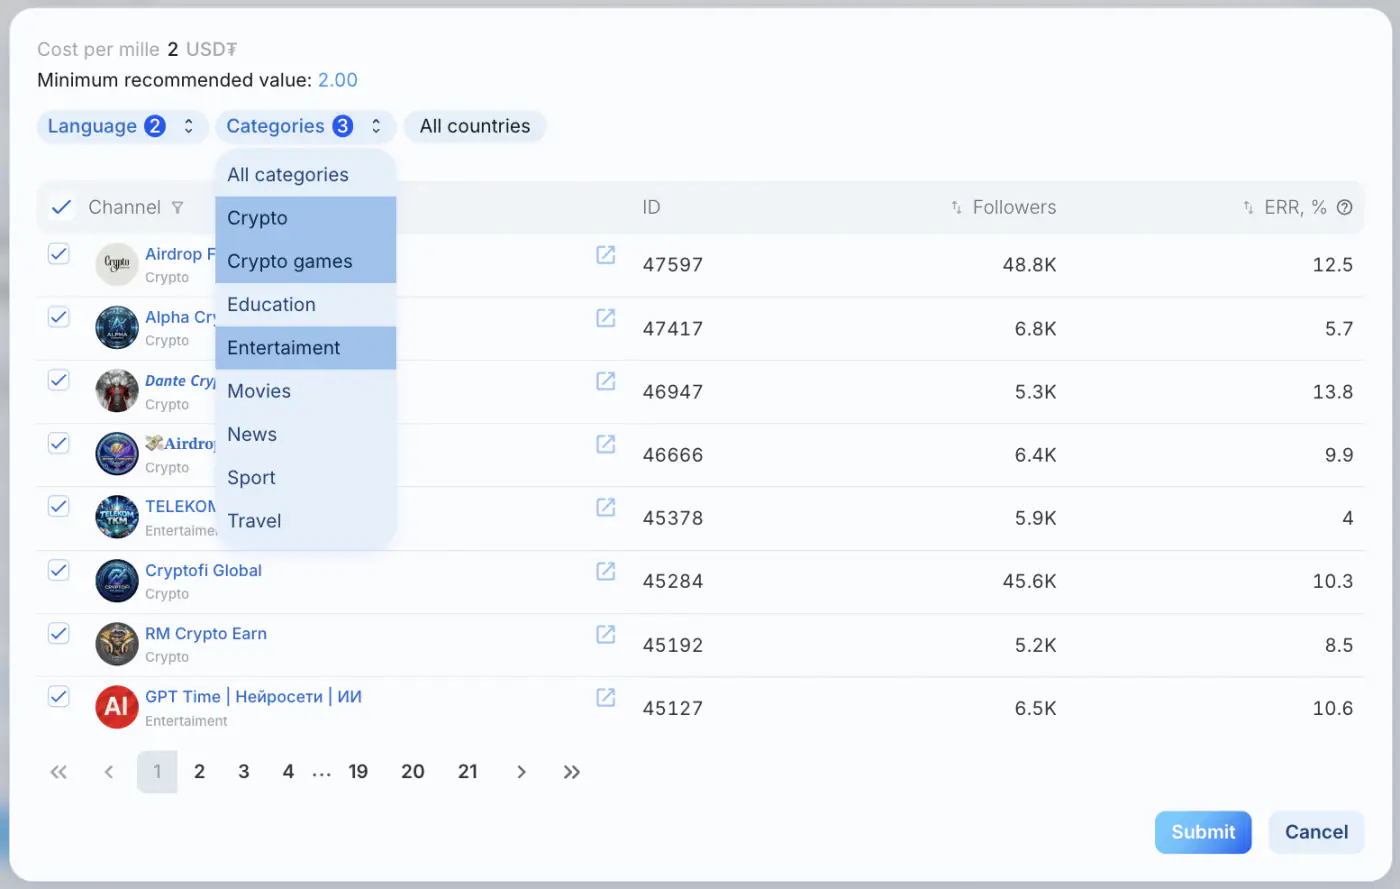Sort table by ERR, % column

coord(1248,207)
